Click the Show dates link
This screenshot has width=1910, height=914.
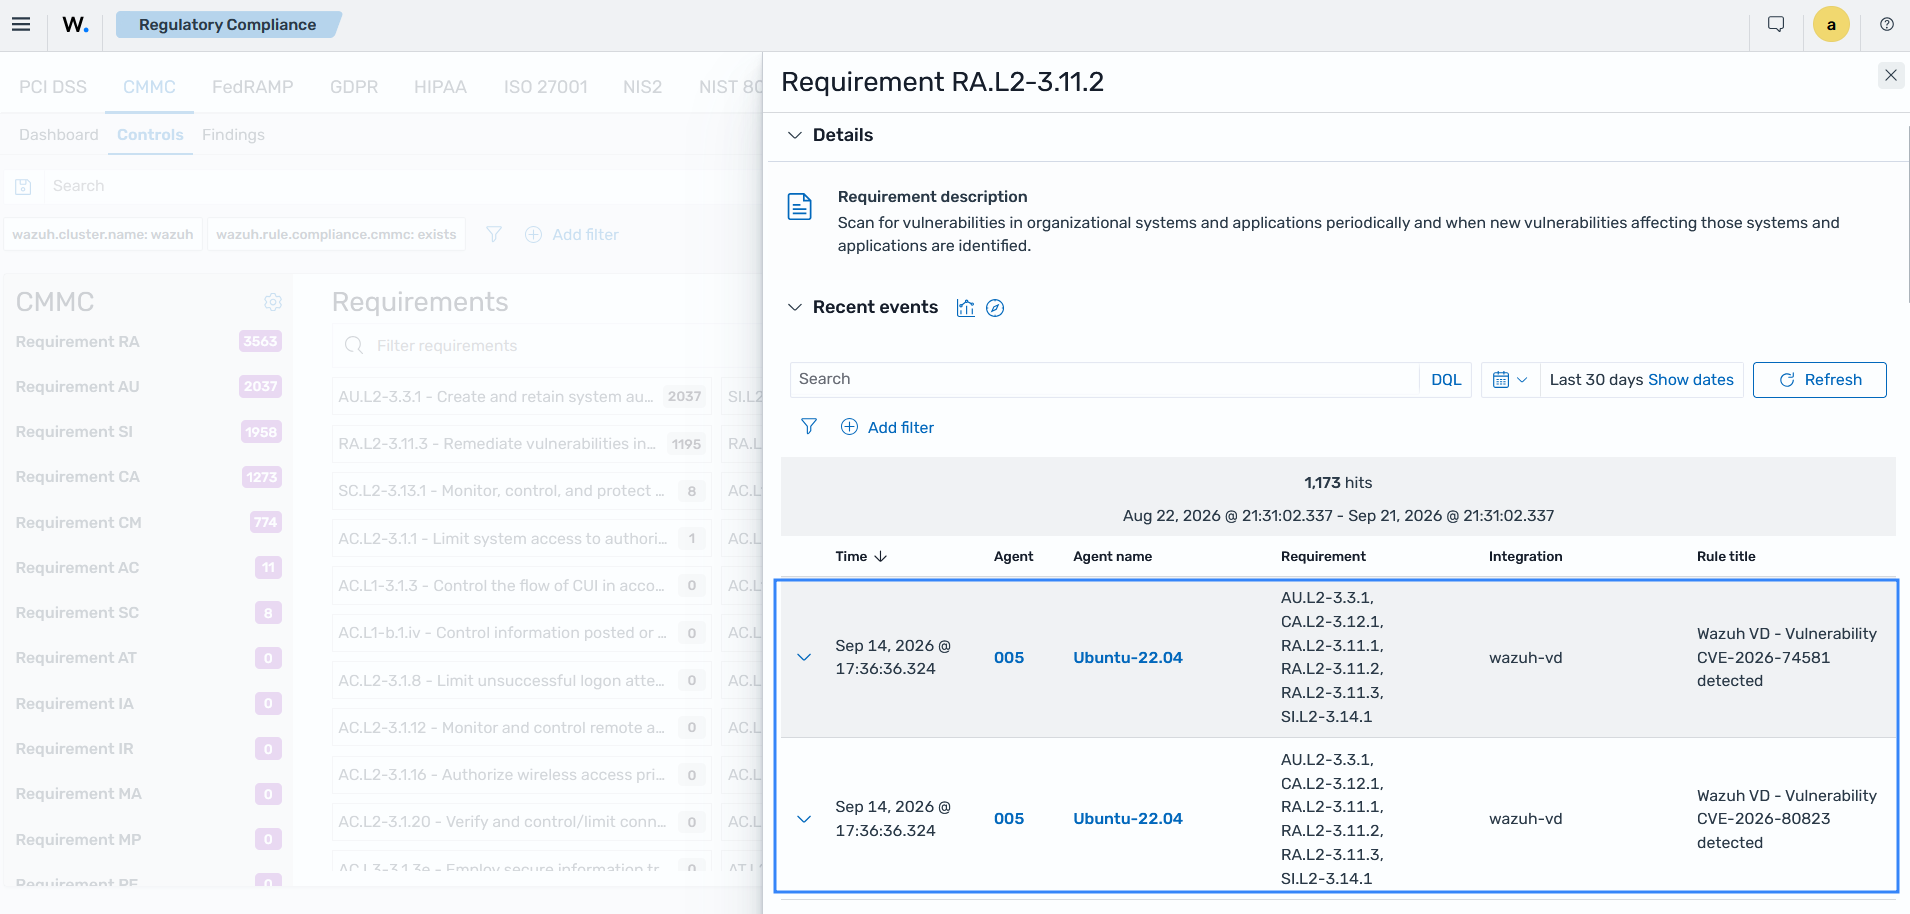(1691, 380)
